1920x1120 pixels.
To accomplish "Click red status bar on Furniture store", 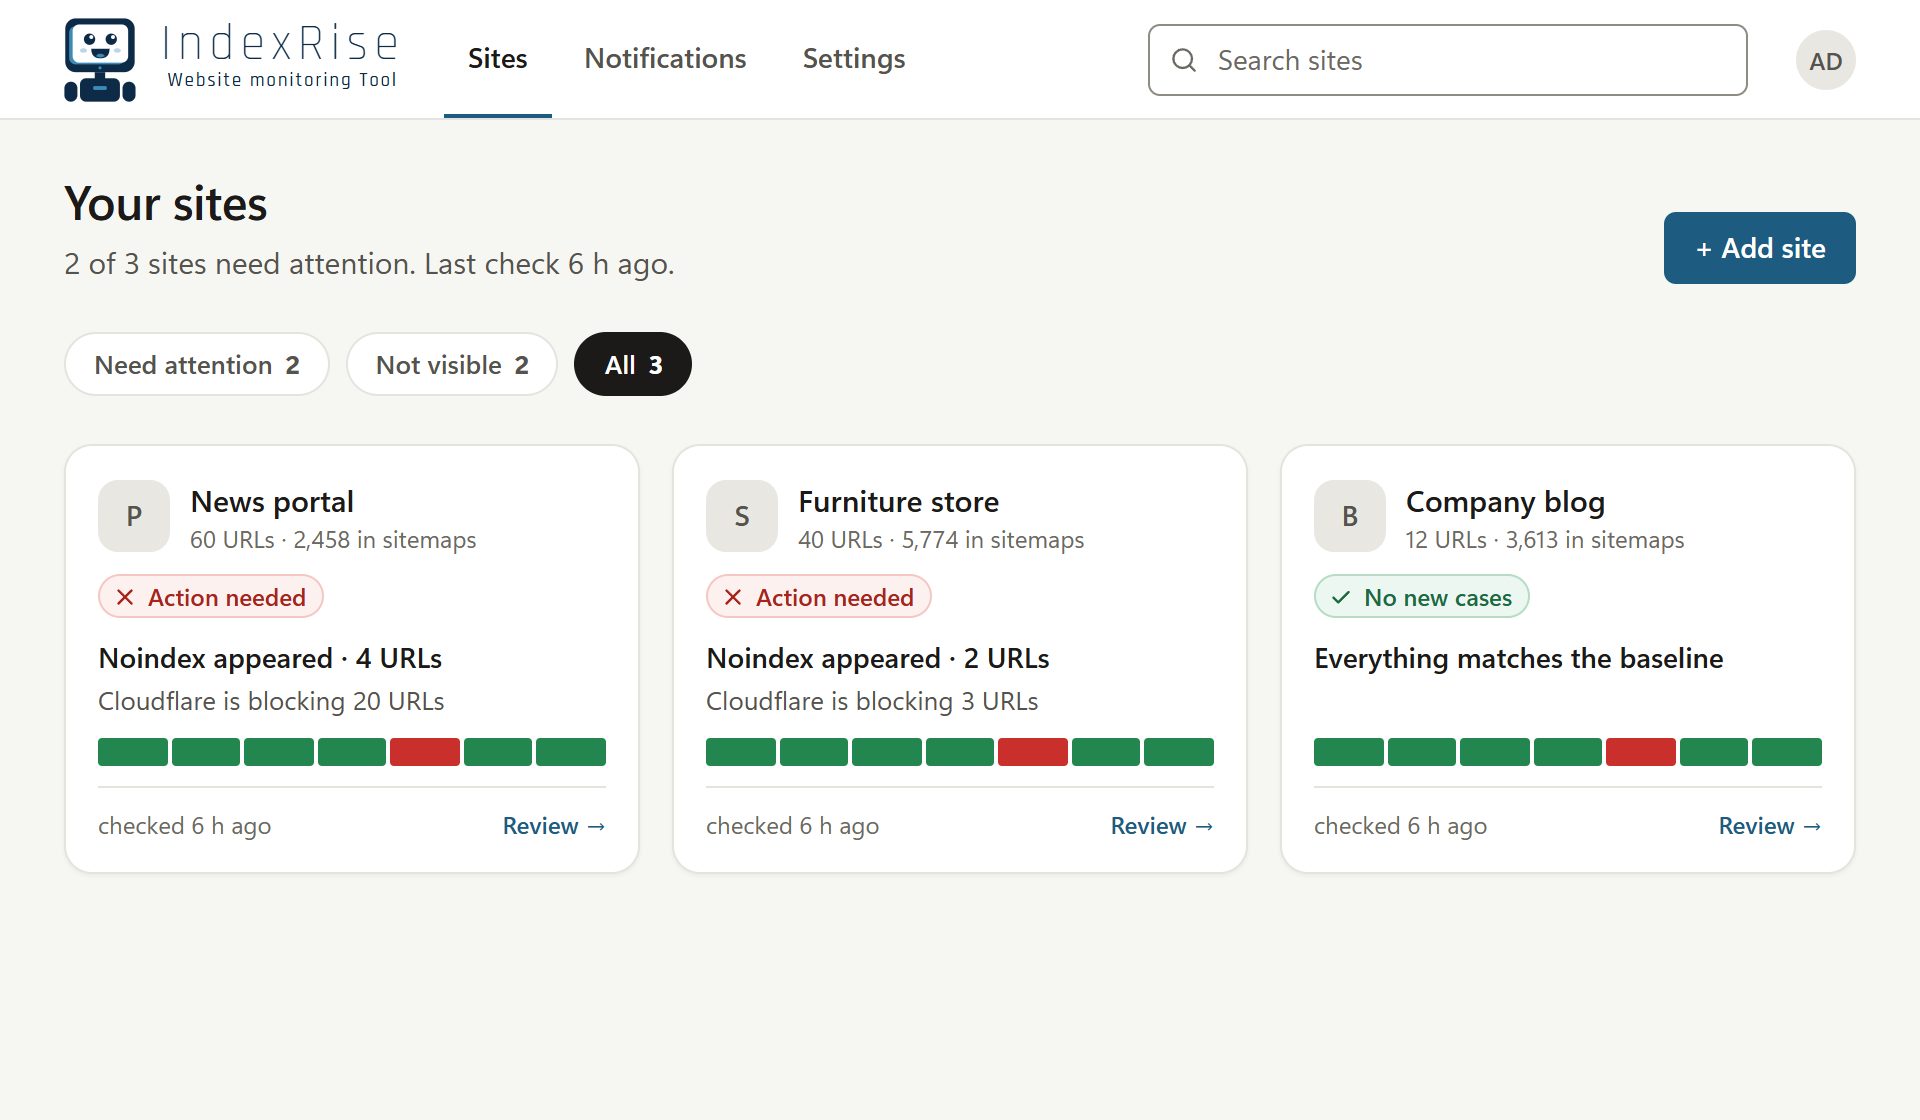I will (1033, 752).
